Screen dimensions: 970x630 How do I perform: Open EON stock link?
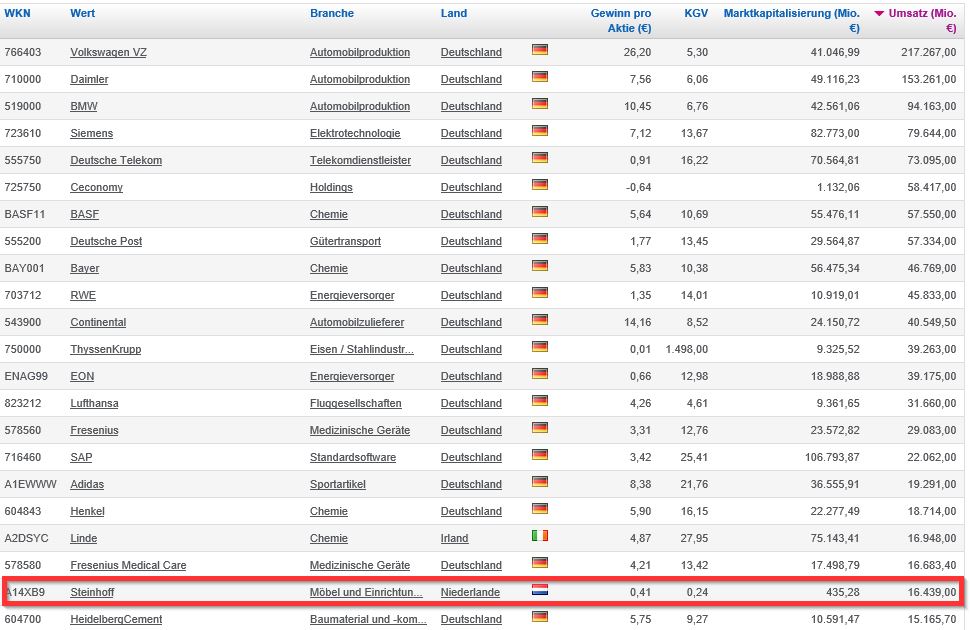(82, 376)
